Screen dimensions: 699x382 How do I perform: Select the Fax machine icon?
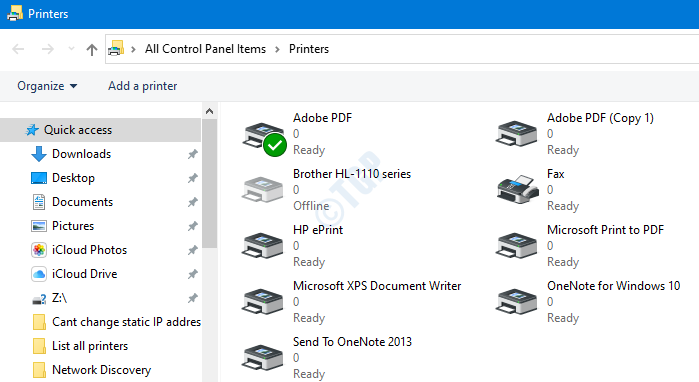point(517,189)
